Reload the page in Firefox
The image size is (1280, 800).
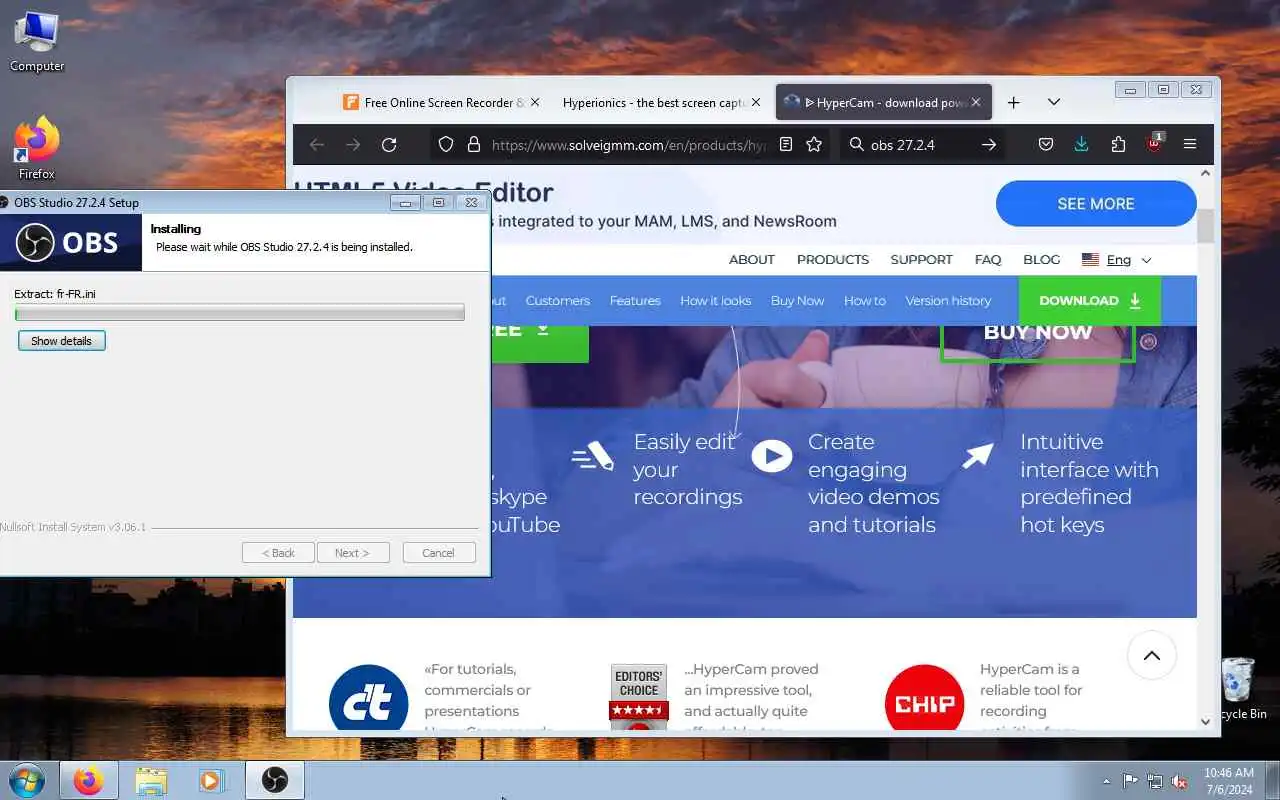click(389, 144)
